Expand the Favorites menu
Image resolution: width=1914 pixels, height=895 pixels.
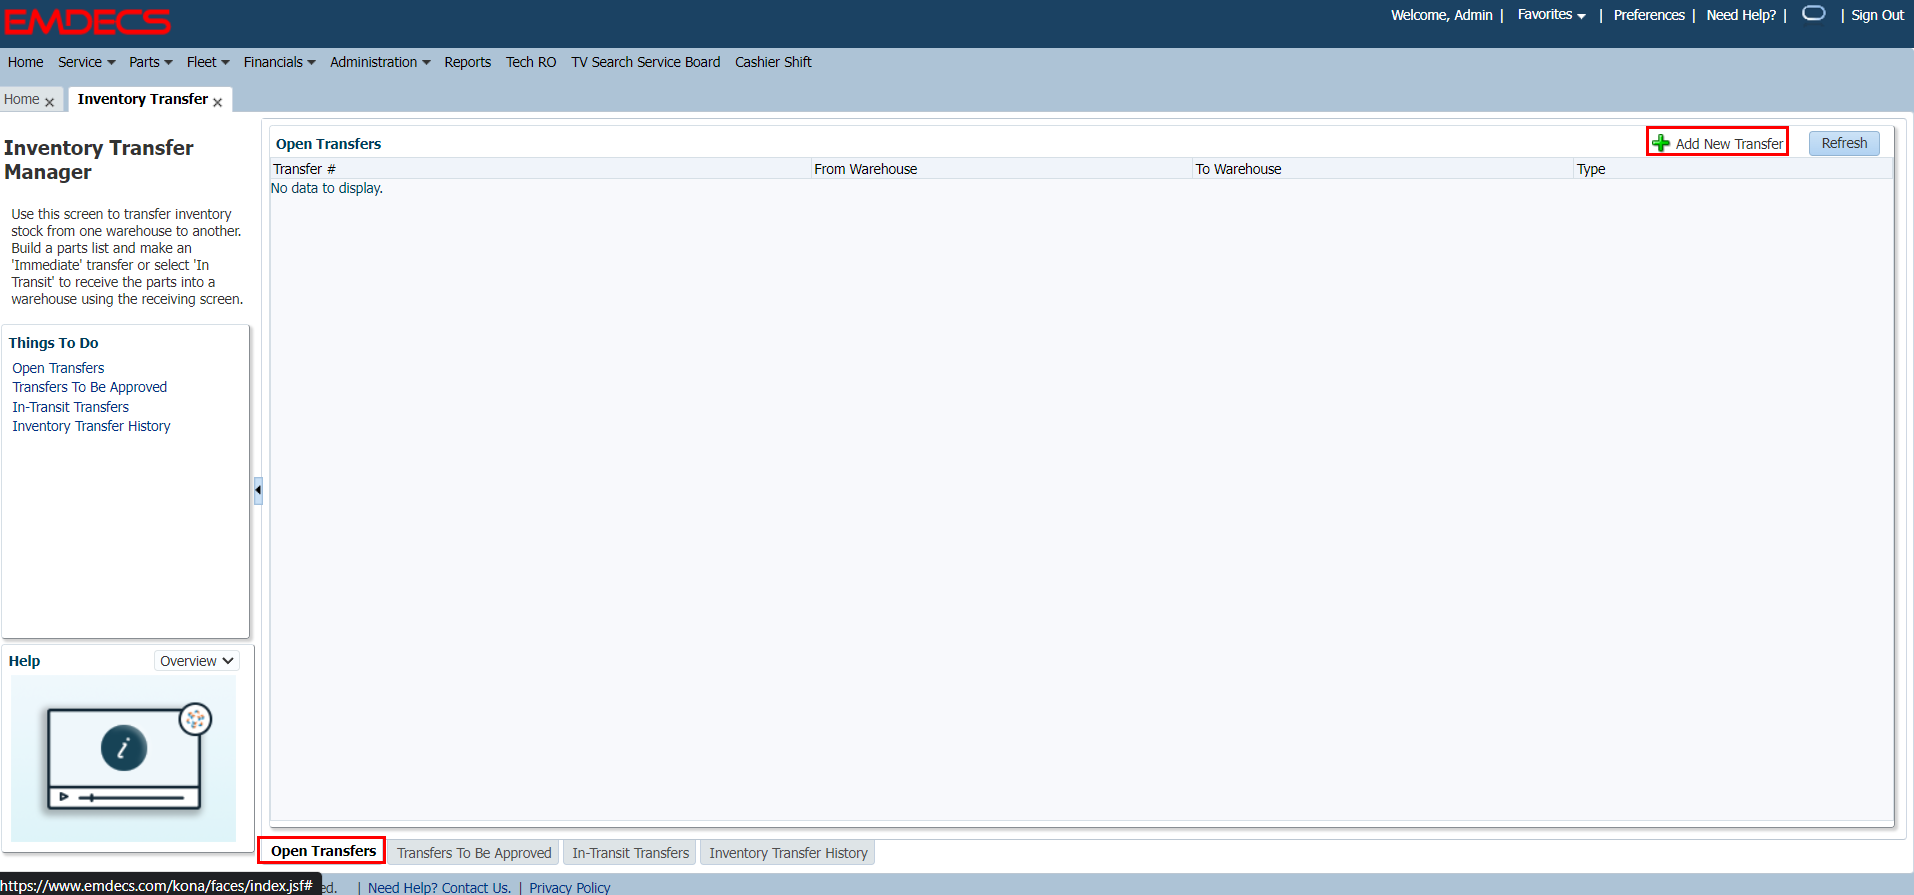1551,15
